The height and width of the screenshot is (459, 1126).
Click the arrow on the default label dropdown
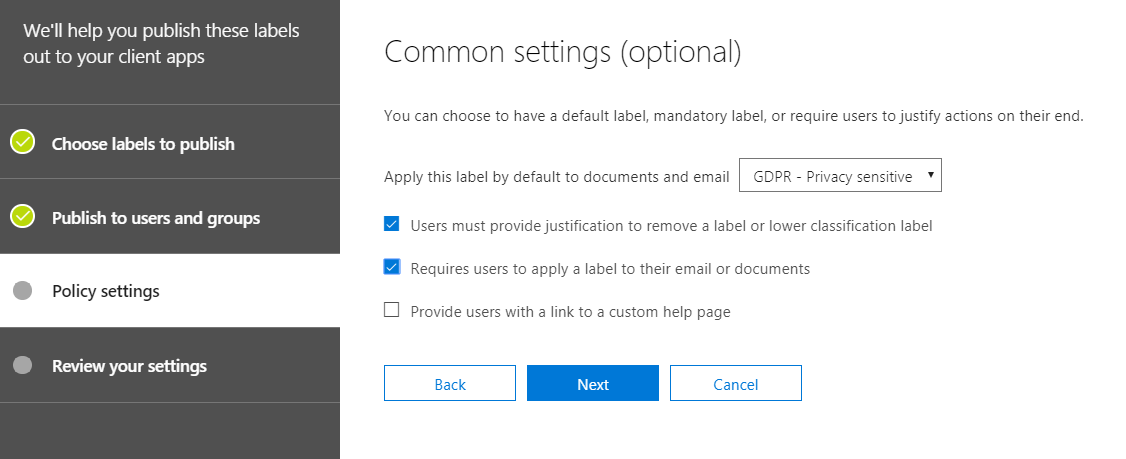point(931,176)
